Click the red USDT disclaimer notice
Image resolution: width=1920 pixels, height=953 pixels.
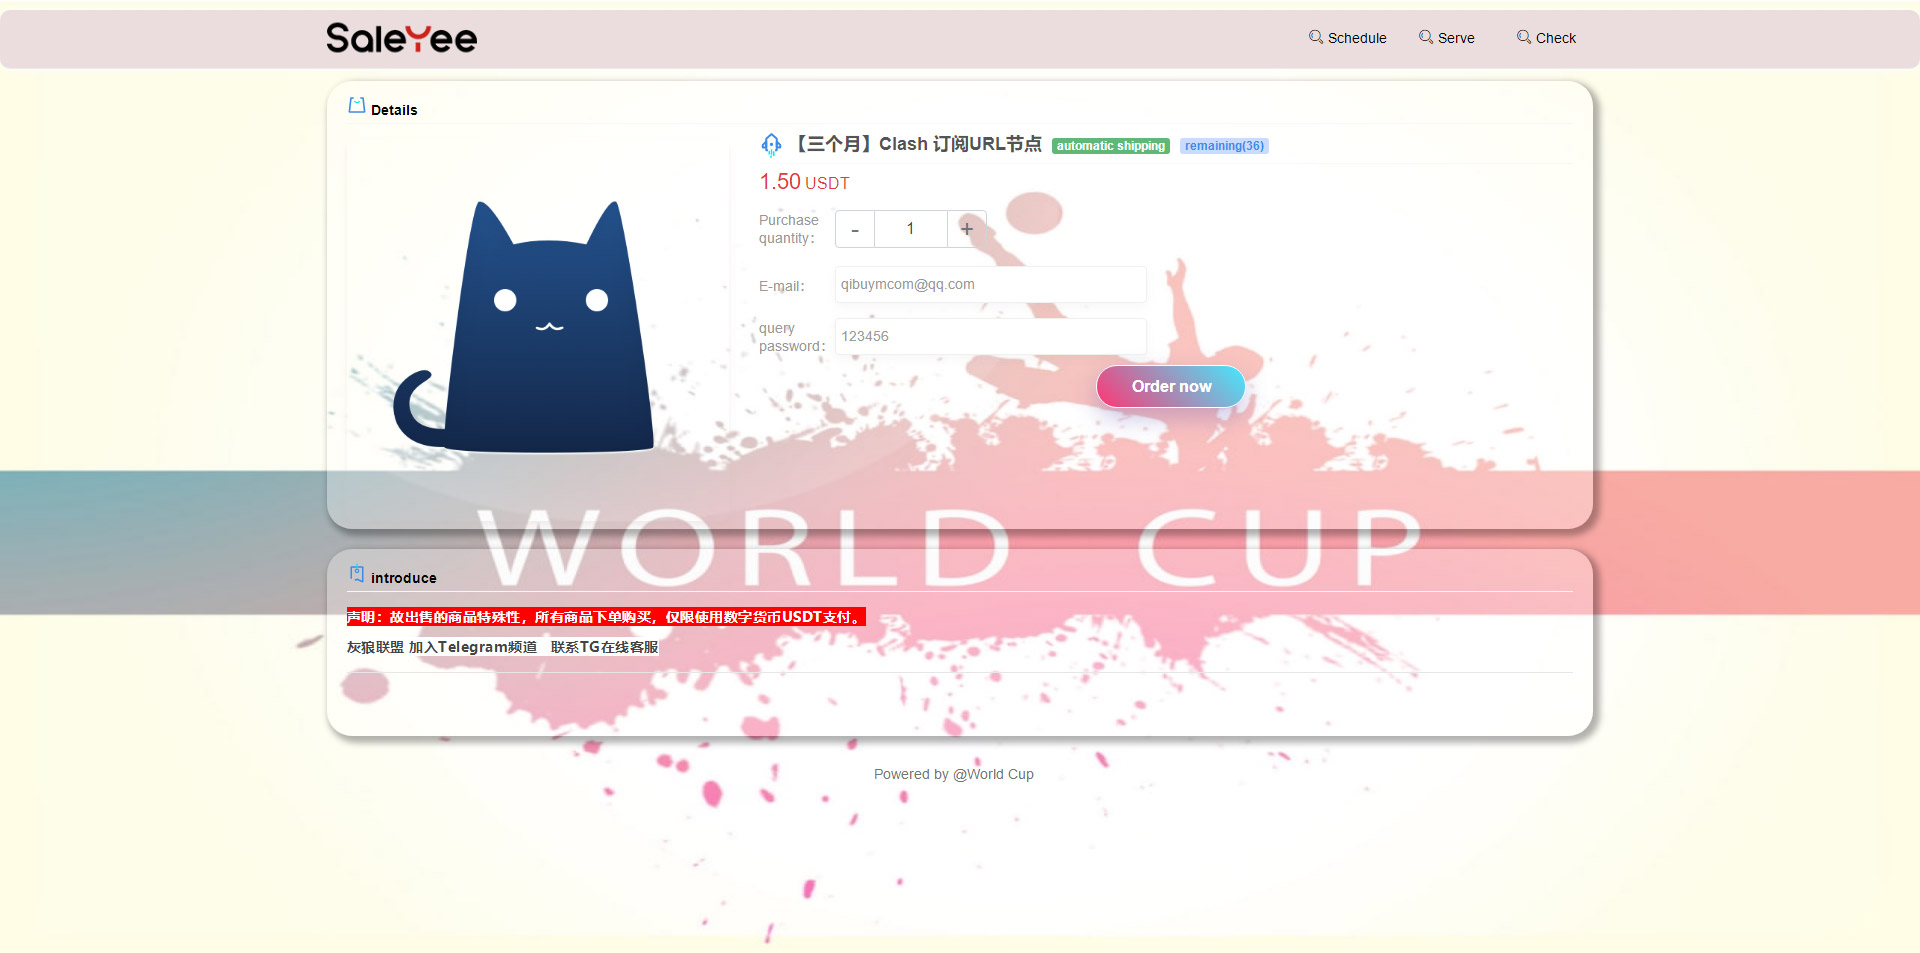(606, 617)
